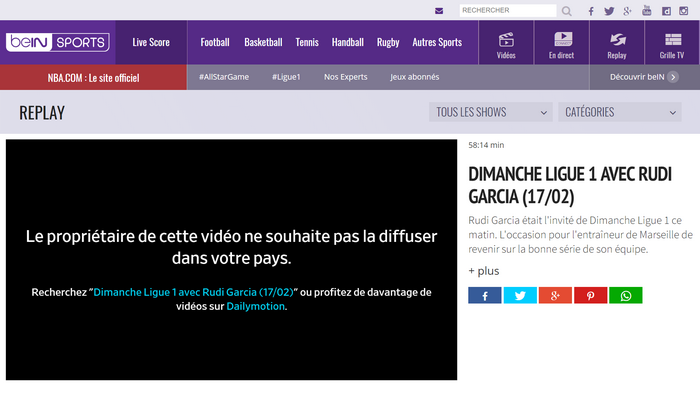This screenshot has width=700, height=399.
Task: Click the Dimanche Ligue 1 avec Rudi Garcia video link
Action: point(193,292)
